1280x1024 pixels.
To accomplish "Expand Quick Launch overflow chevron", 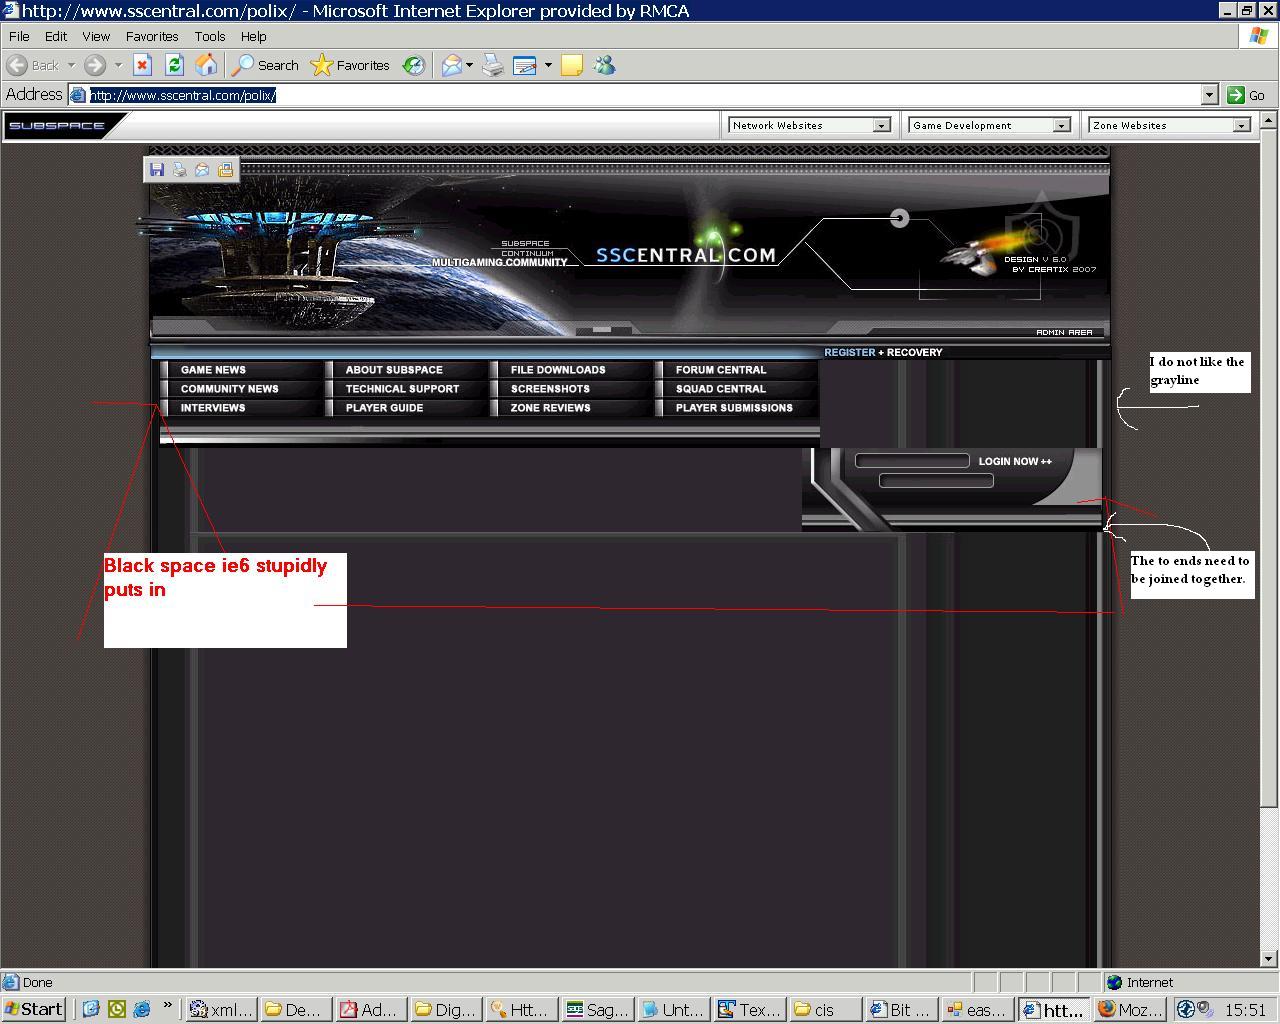I will (166, 1006).
